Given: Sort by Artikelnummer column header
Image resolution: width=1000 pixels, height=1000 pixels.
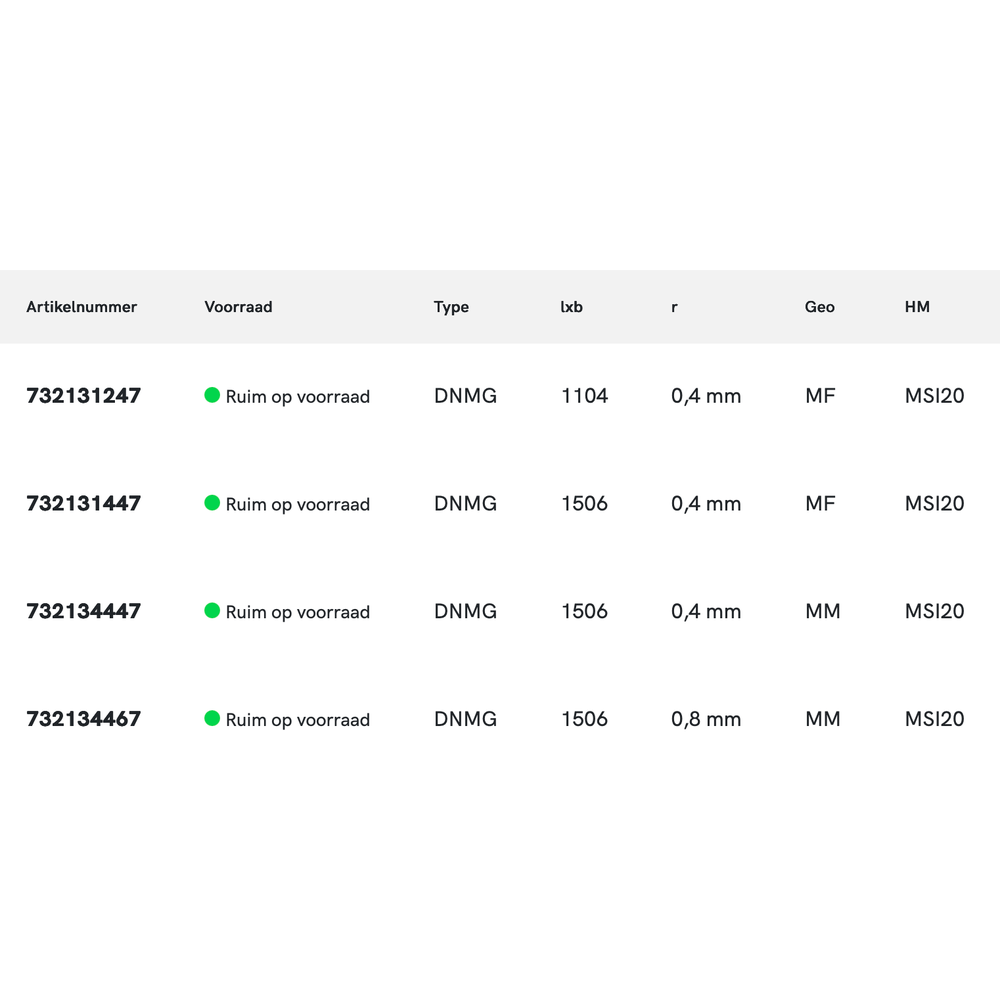Looking at the screenshot, I should pyautogui.click(x=82, y=307).
